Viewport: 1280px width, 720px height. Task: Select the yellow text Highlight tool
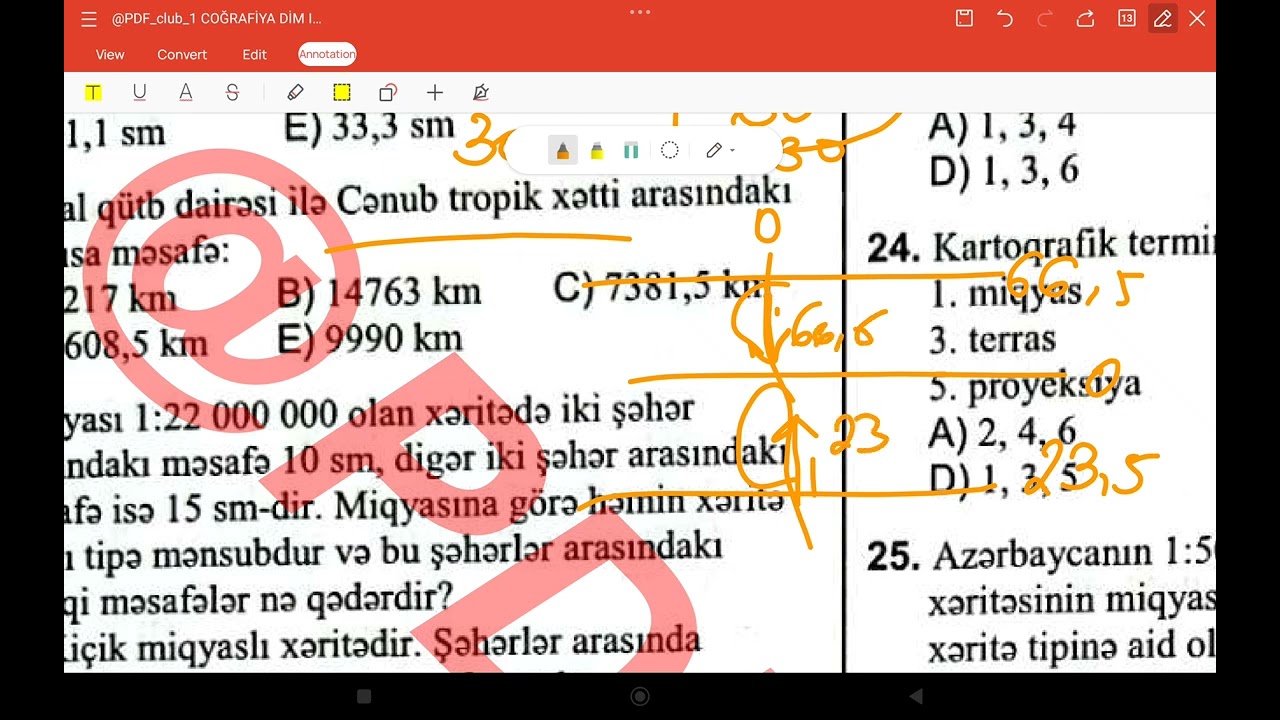(93, 93)
